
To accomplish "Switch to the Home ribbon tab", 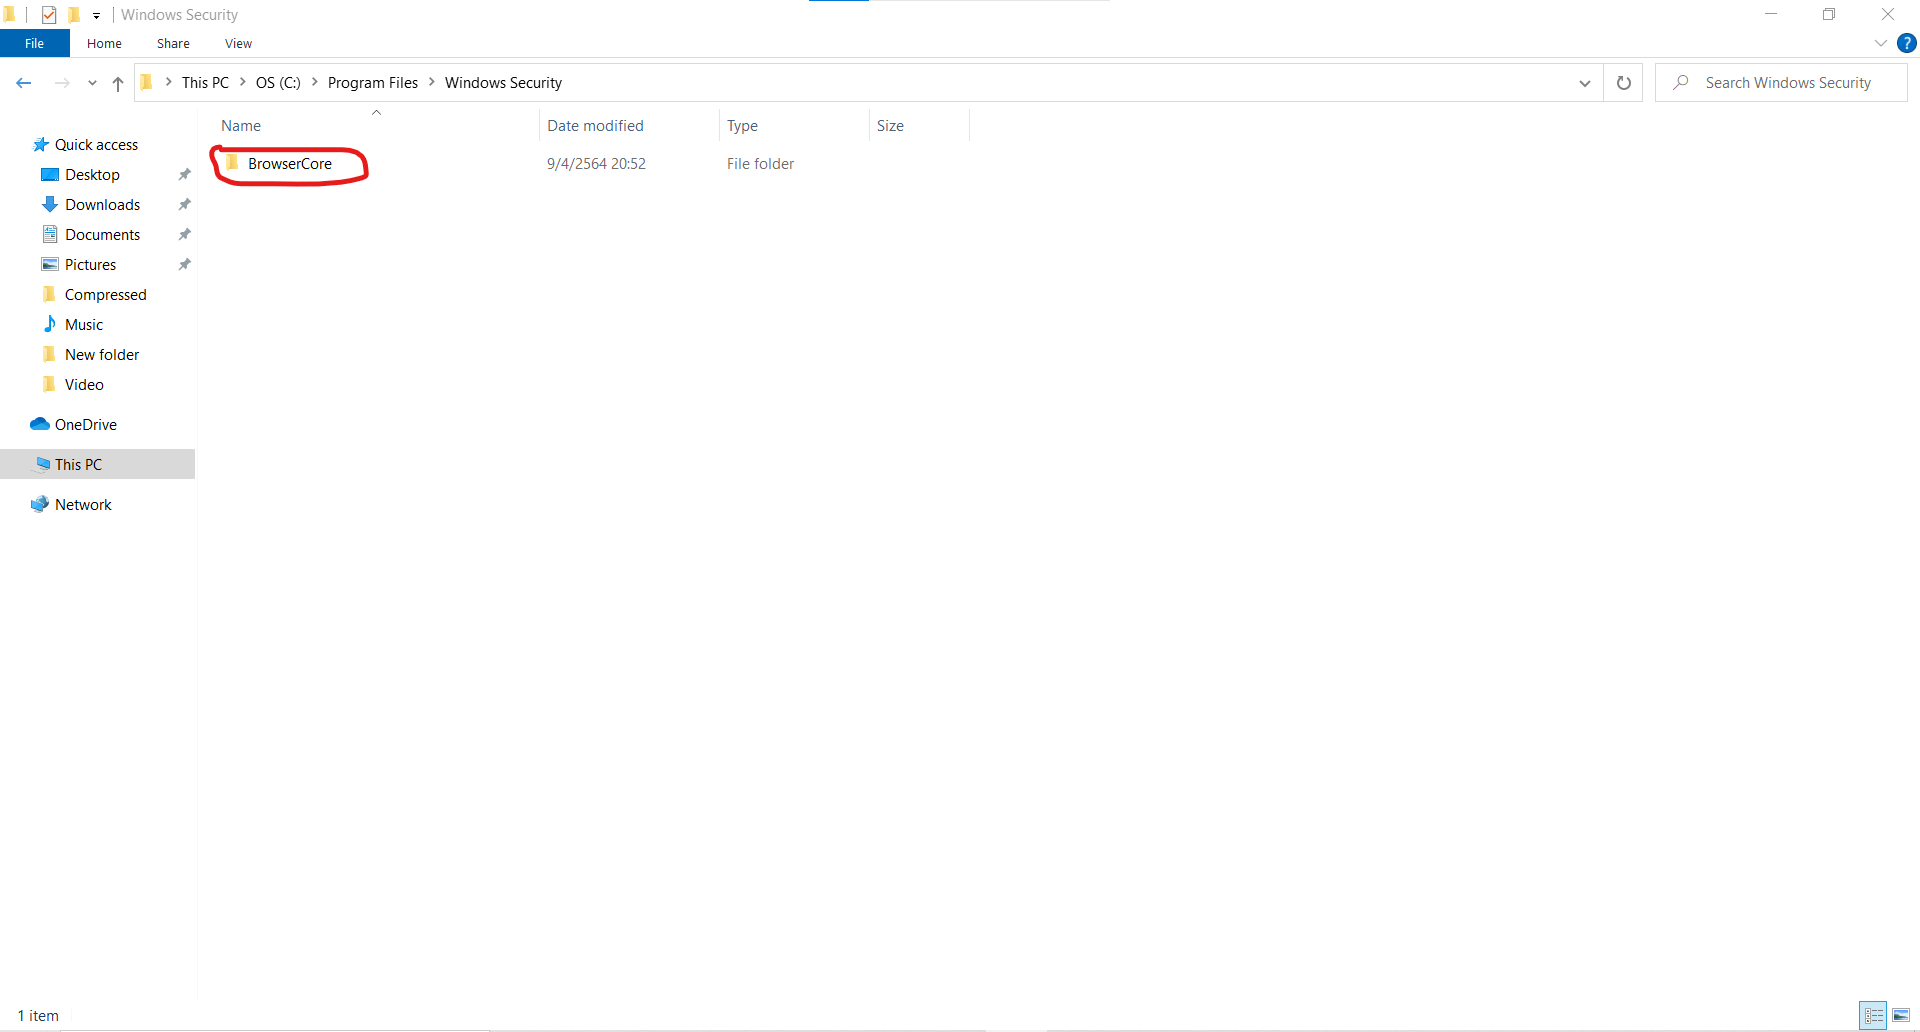I will tap(104, 43).
